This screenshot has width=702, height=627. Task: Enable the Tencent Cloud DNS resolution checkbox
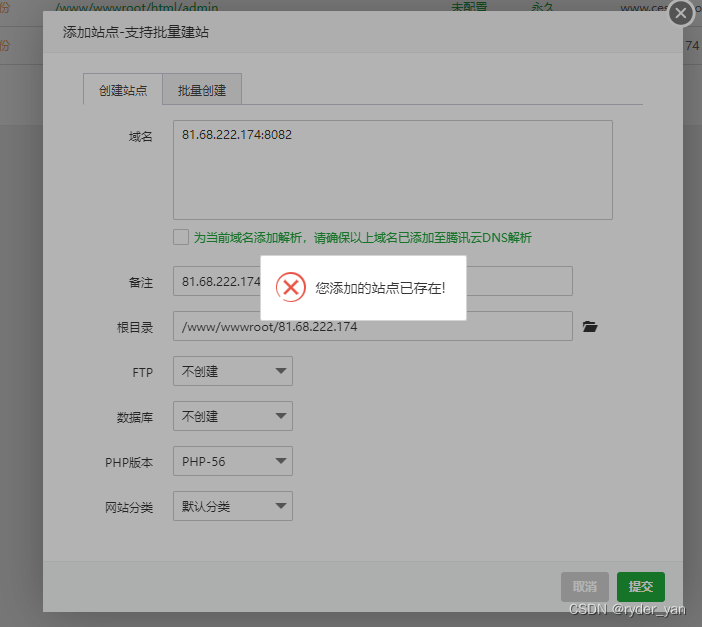pos(181,237)
